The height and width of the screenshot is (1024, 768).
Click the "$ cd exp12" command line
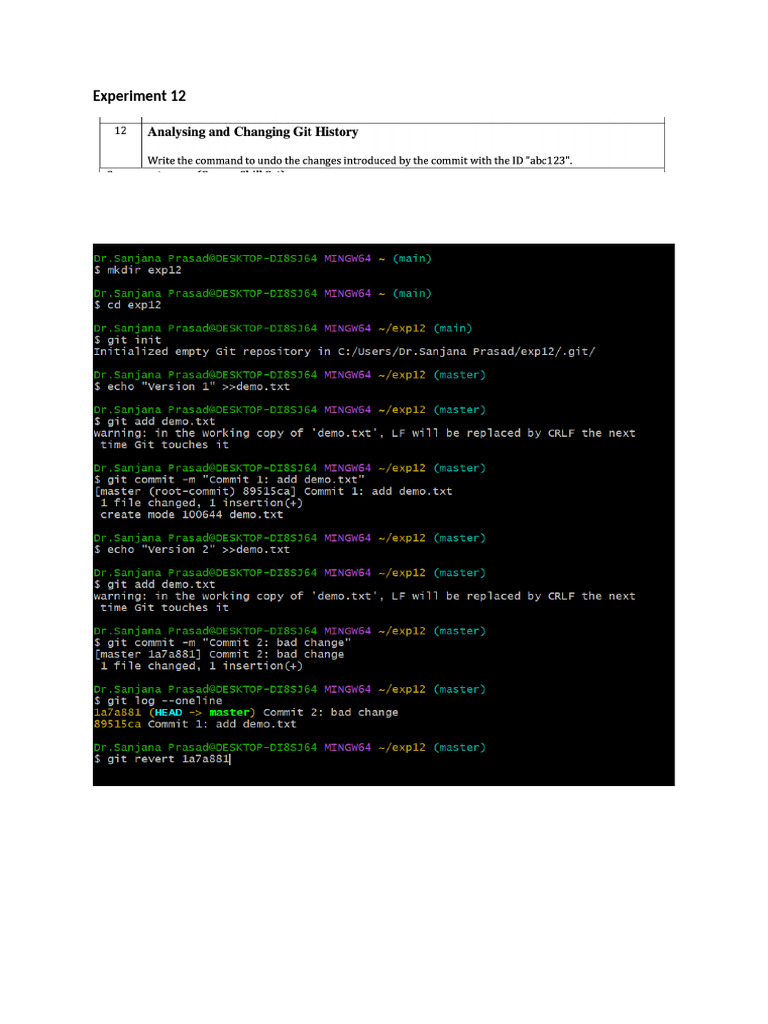pyautogui.click(x=127, y=305)
